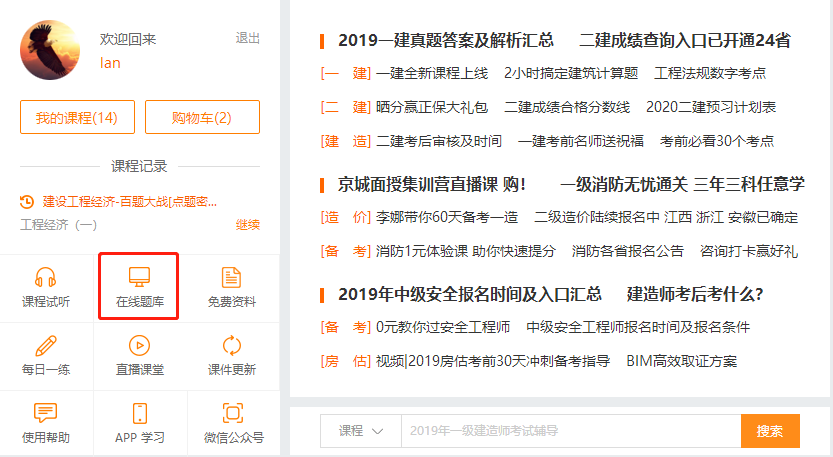Viewport: 833px width, 457px height.
Task: Open 2019一建真题答案及解析汇总 headline
Action: pyautogui.click(x=445, y=41)
